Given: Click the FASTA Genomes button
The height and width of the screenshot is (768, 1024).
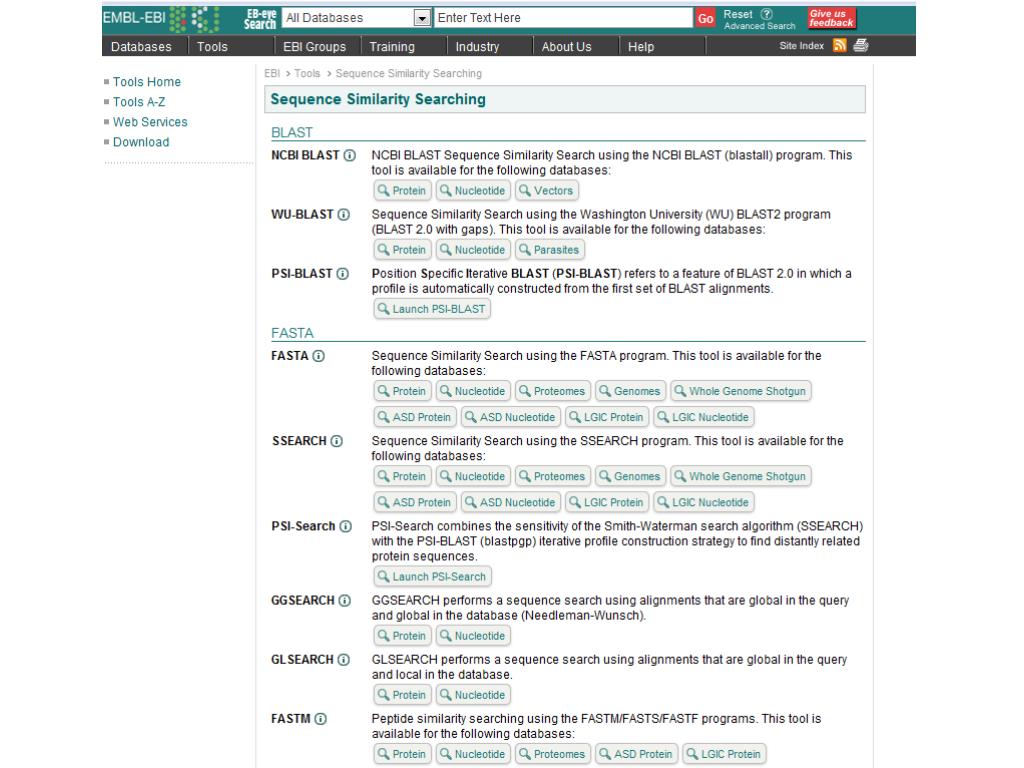Looking at the screenshot, I should 630,391.
